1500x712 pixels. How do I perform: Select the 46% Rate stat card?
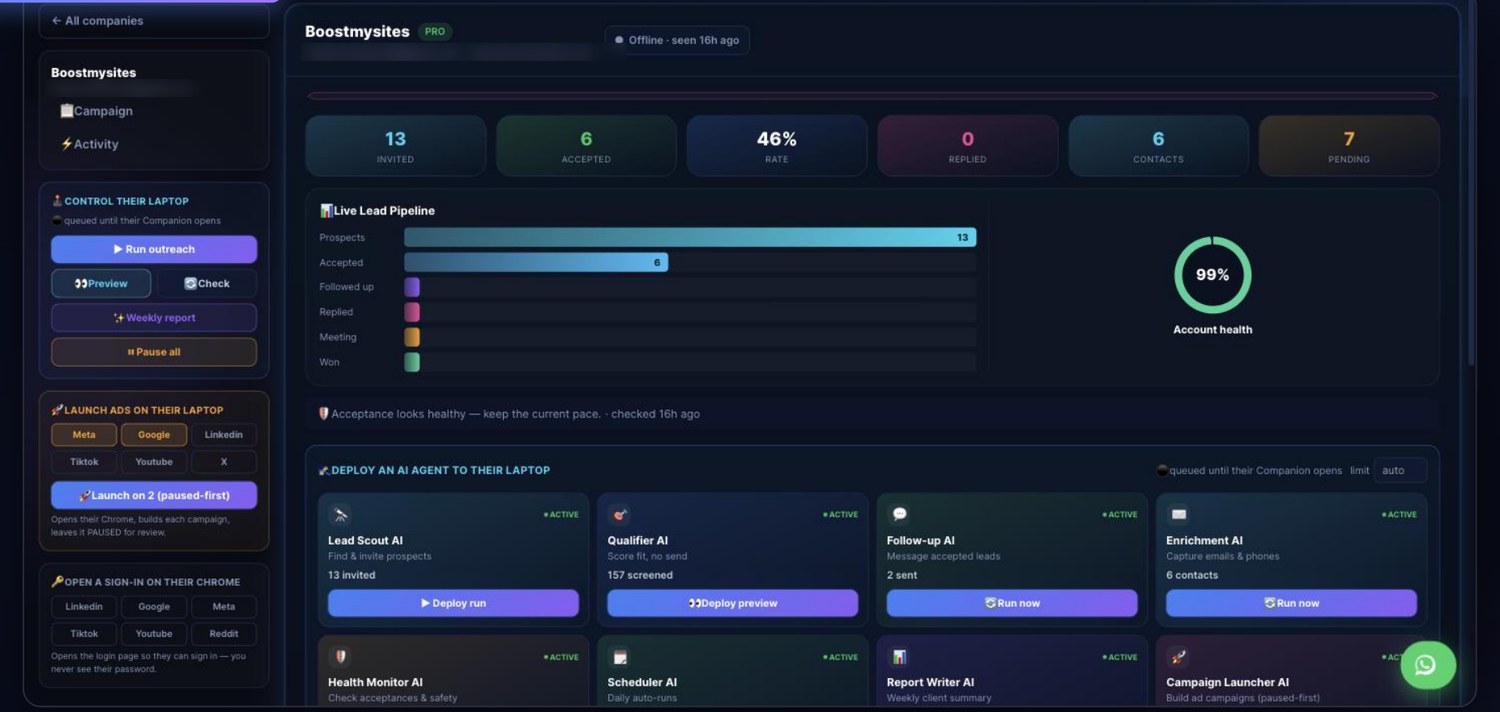[777, 146]
